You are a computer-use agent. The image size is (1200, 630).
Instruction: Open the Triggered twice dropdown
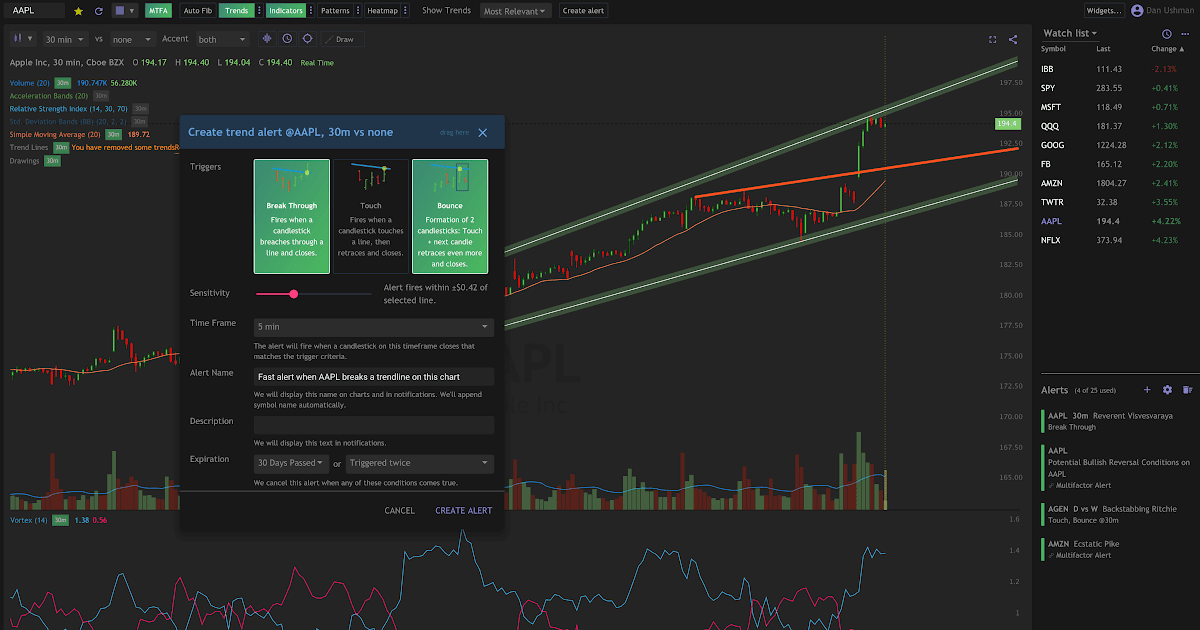click(x=420, y=463)
